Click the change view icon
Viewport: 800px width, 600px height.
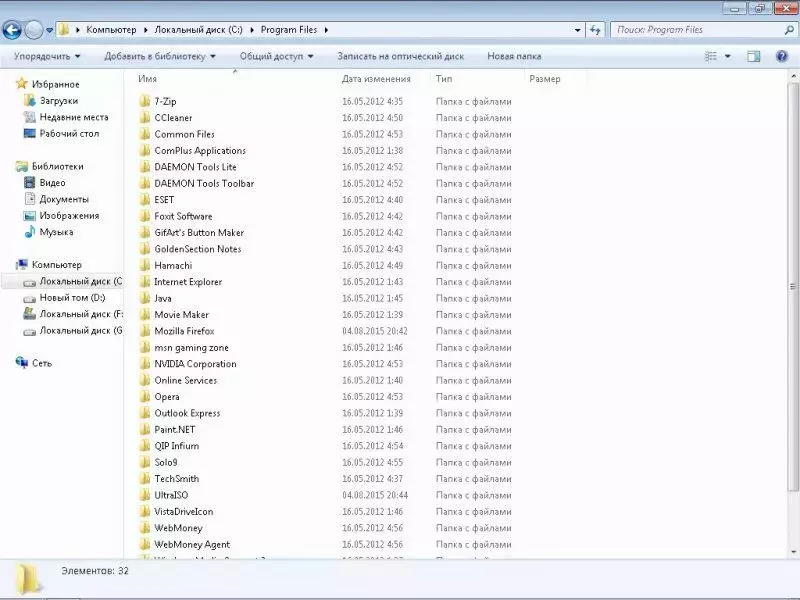click(x=711, y=56)
